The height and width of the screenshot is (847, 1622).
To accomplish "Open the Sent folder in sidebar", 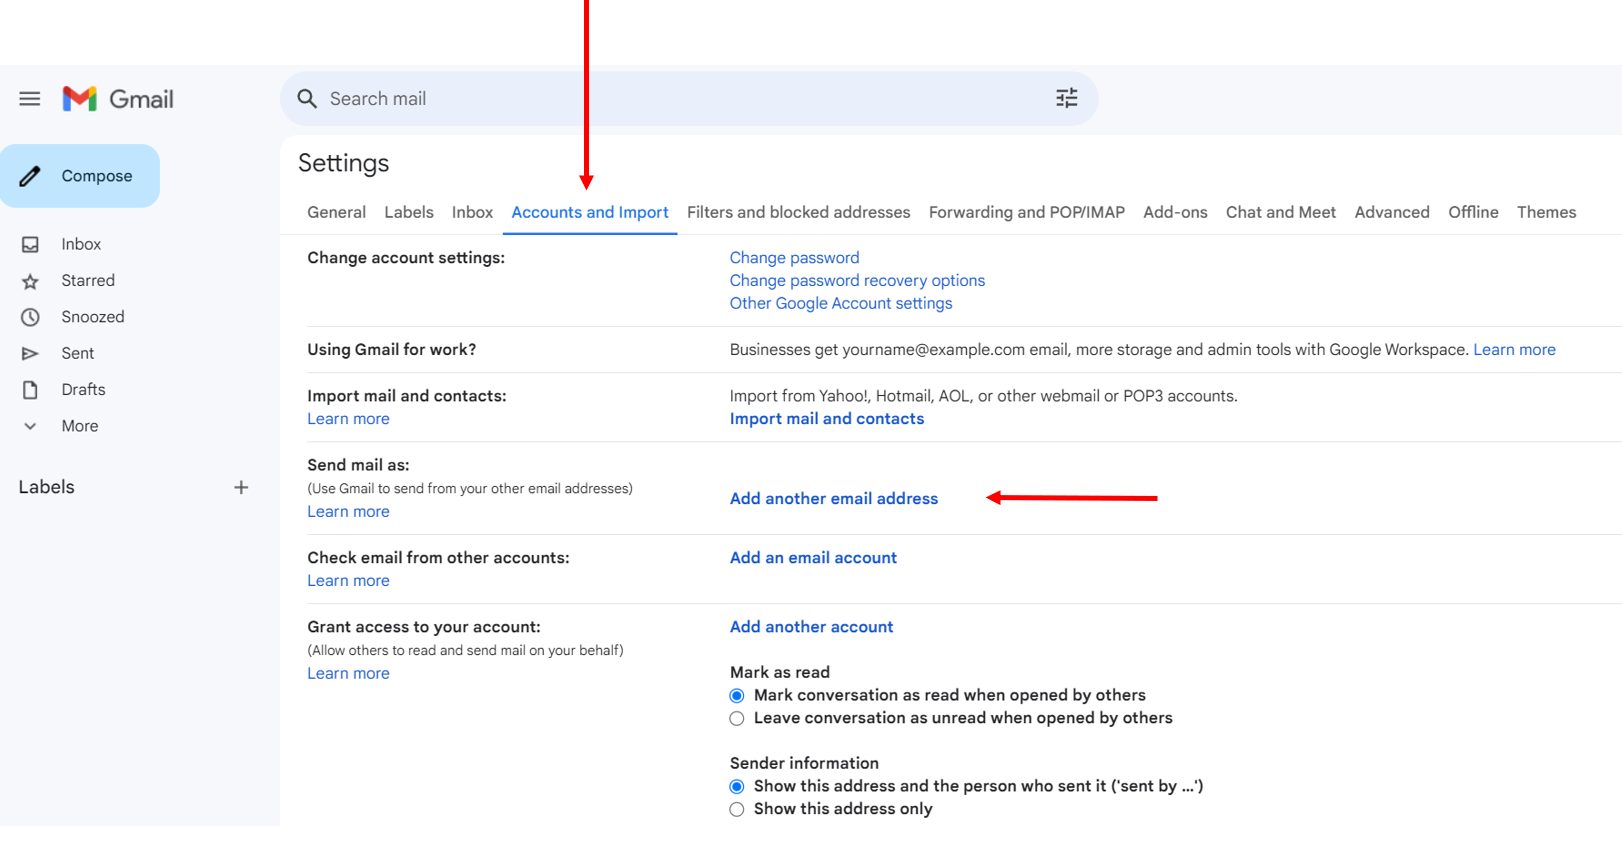I will tap(78, 353).
